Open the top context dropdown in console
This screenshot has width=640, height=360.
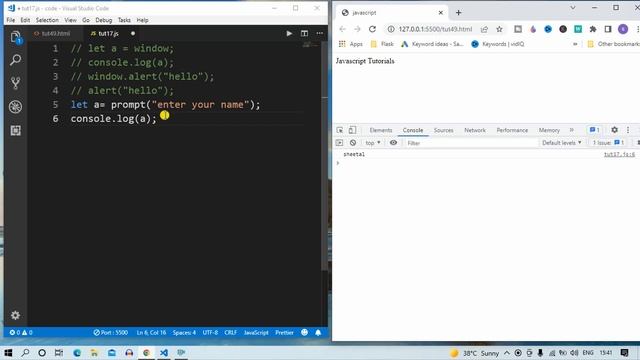pos(373,143)
